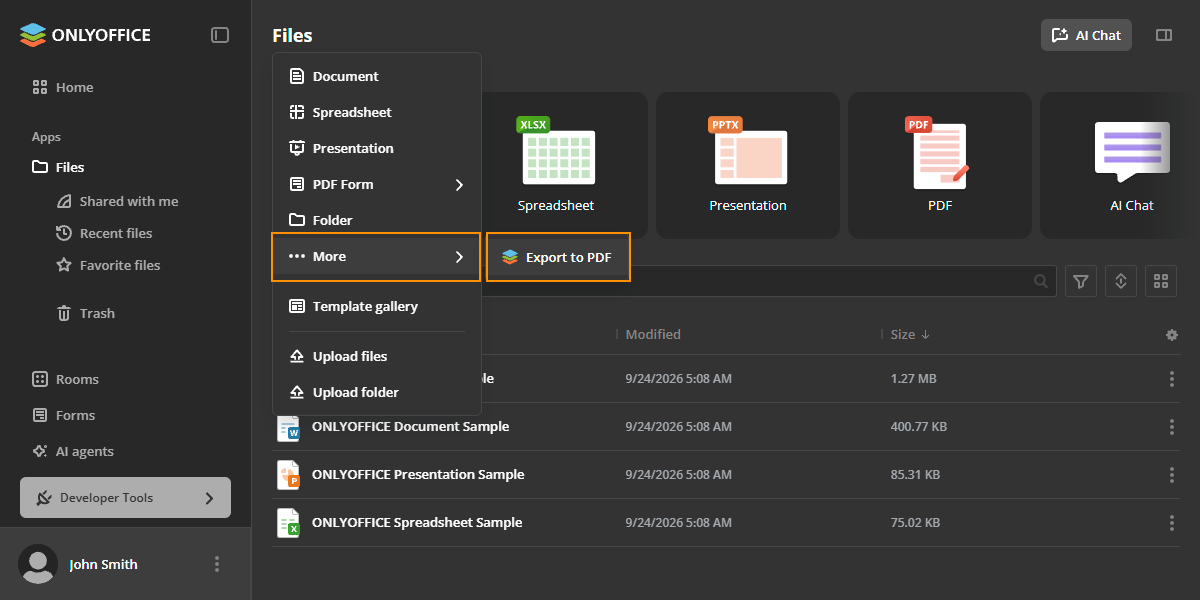Open AI agents section

73,451
